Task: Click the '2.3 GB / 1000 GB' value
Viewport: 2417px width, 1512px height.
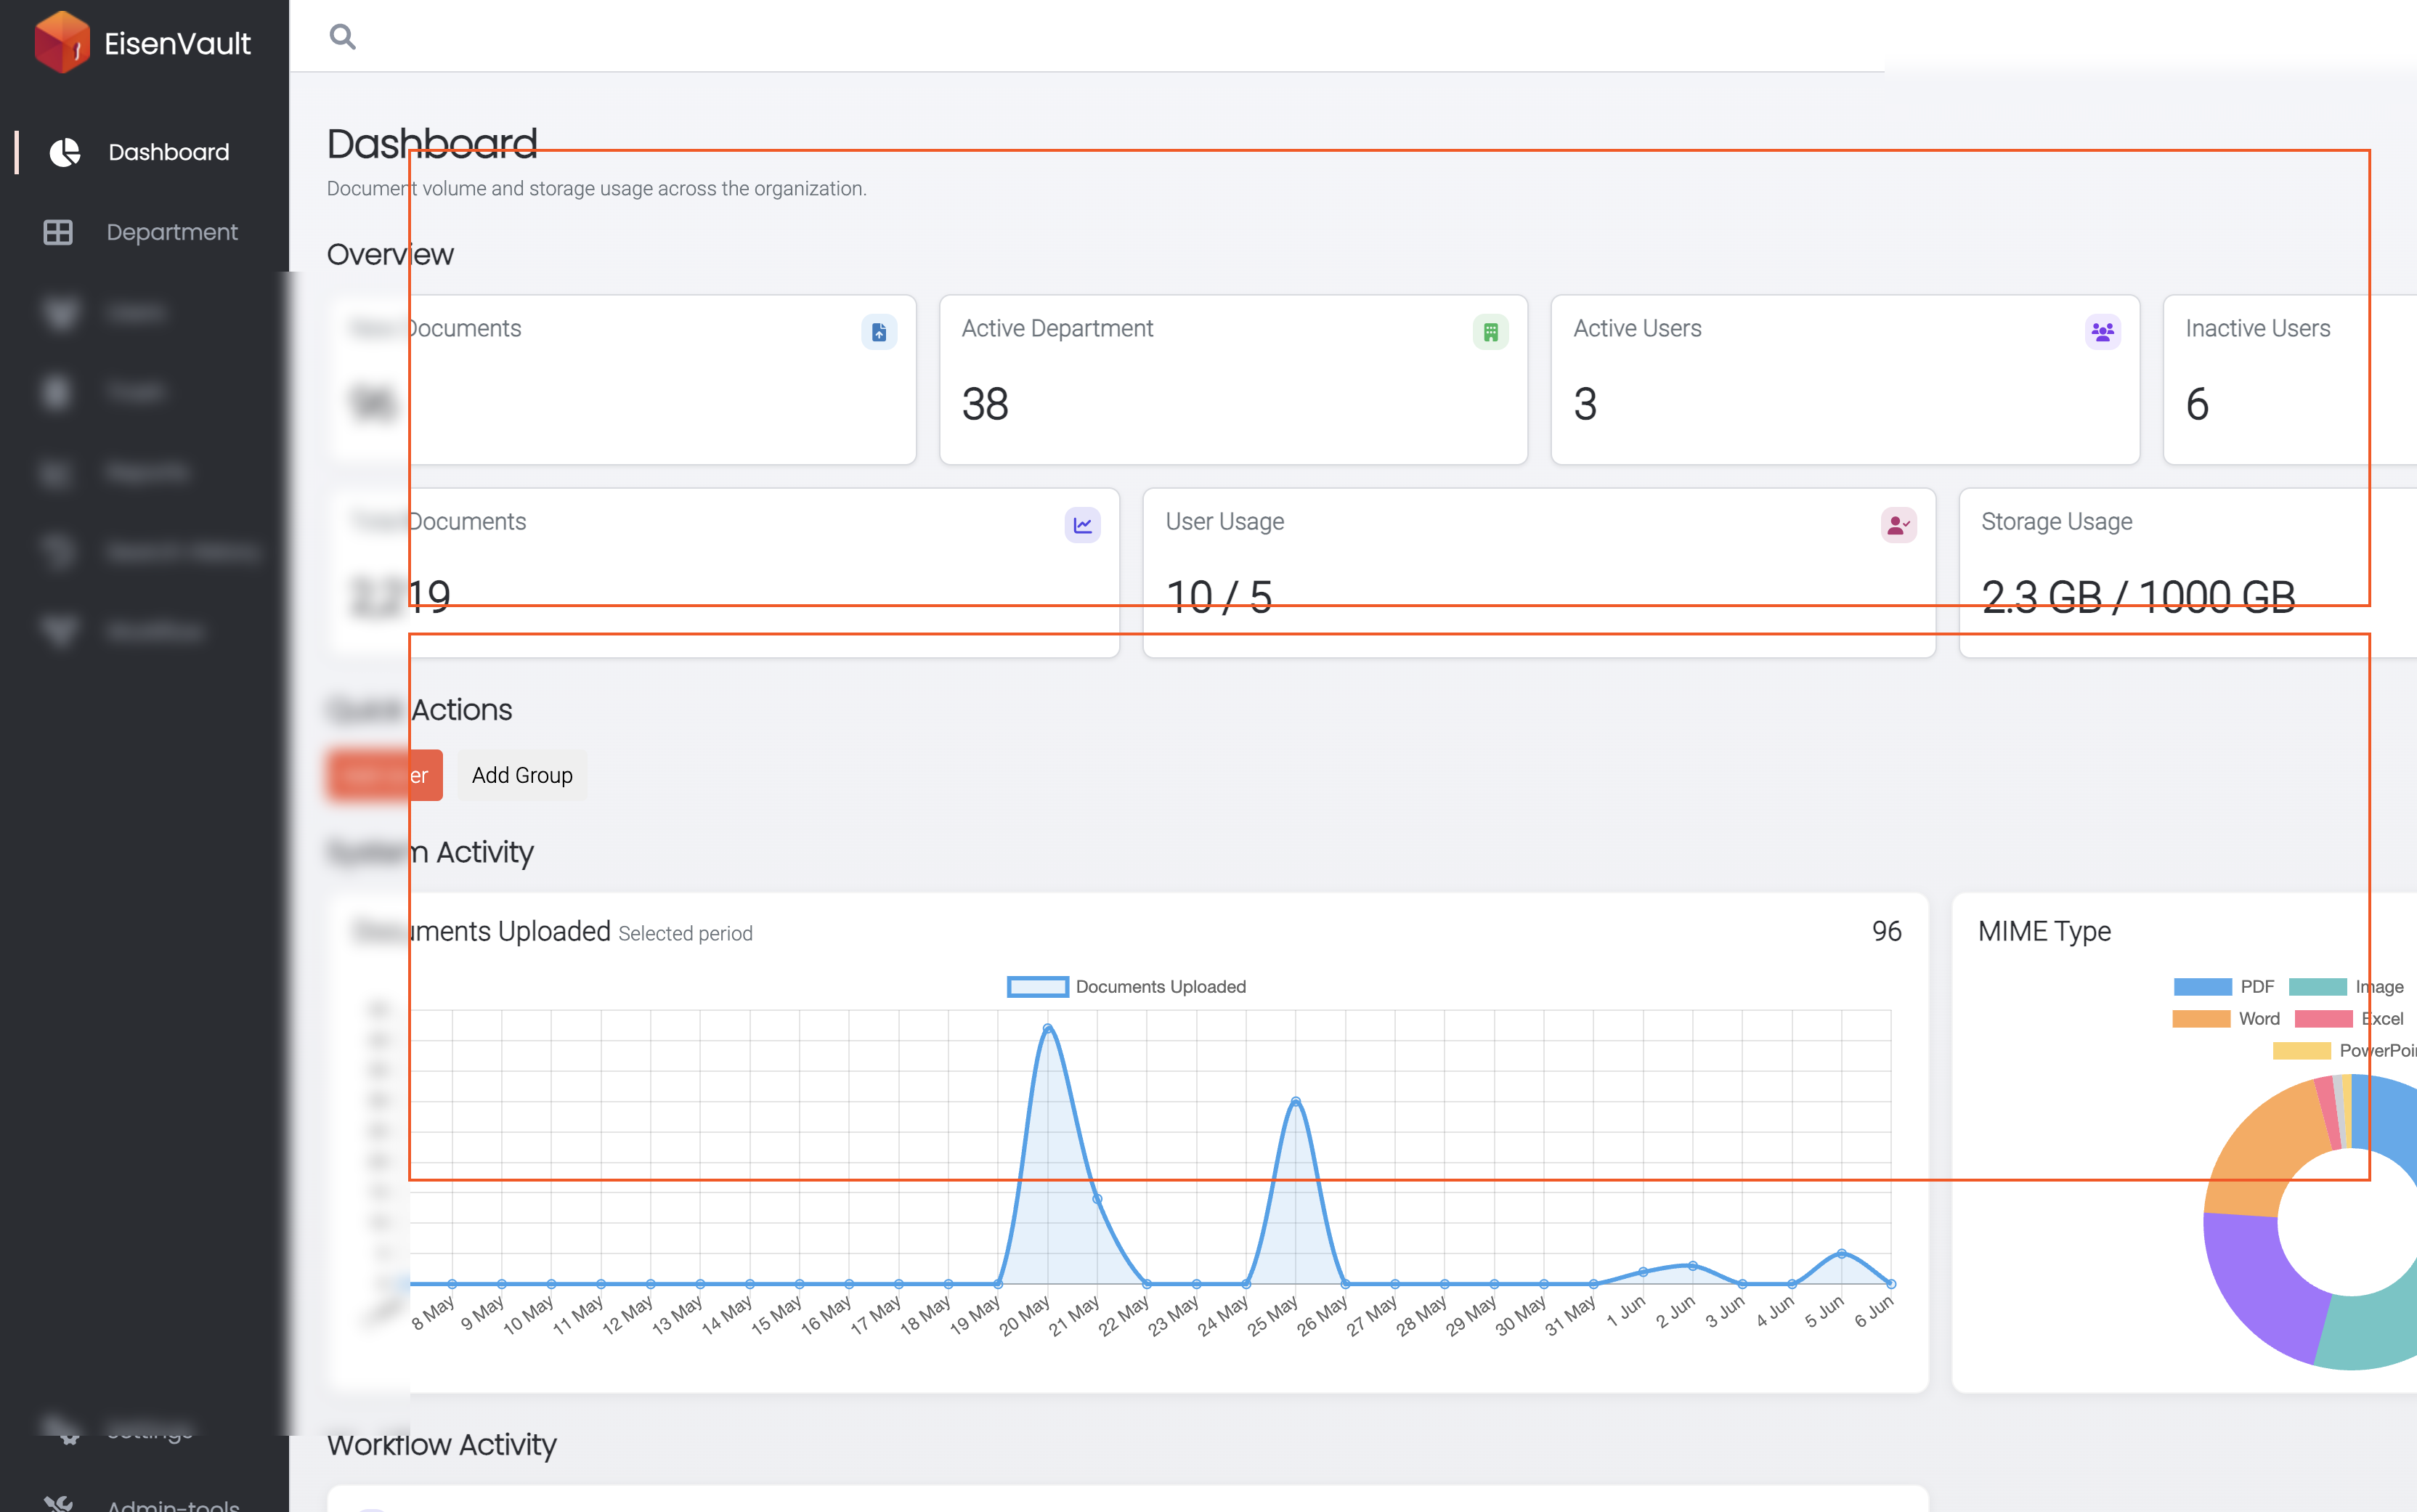Action: click(x=2138, y=597)
